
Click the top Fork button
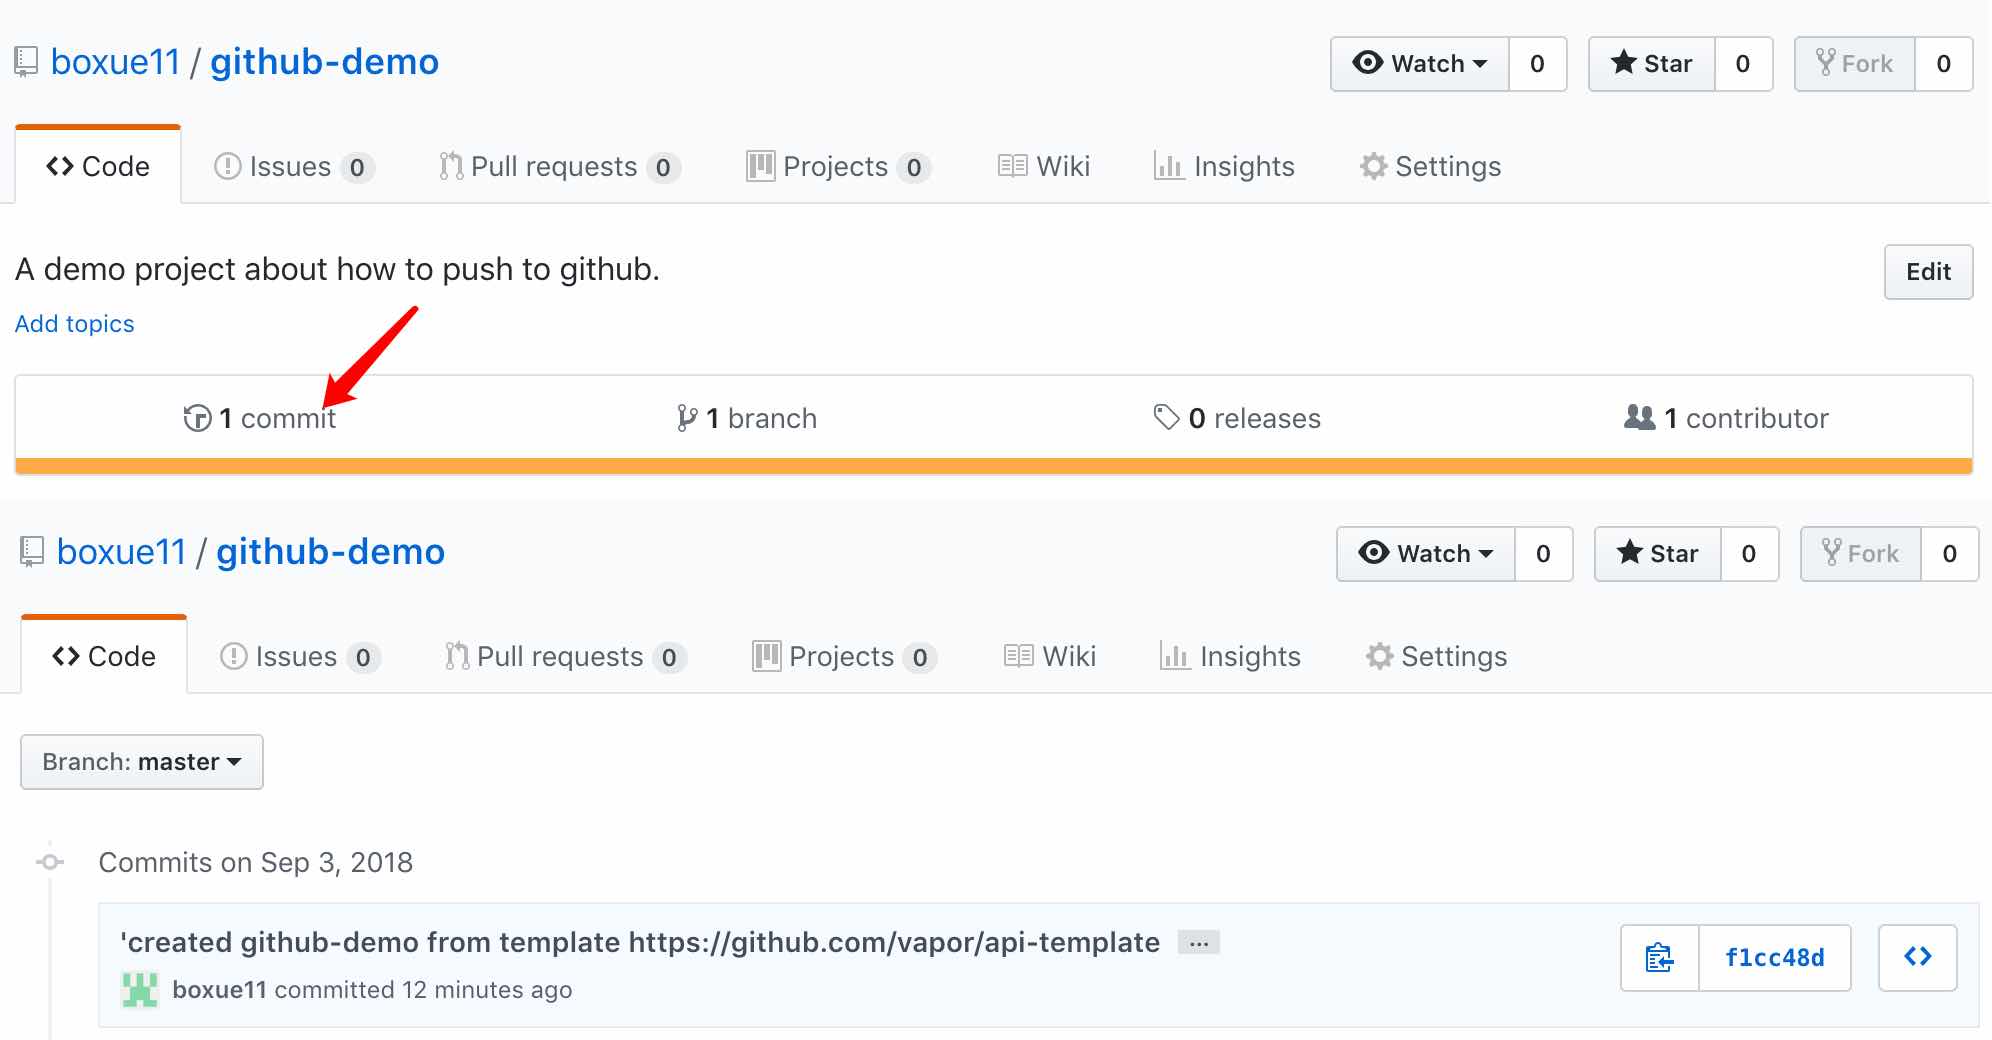click(x=1855, y=64)
